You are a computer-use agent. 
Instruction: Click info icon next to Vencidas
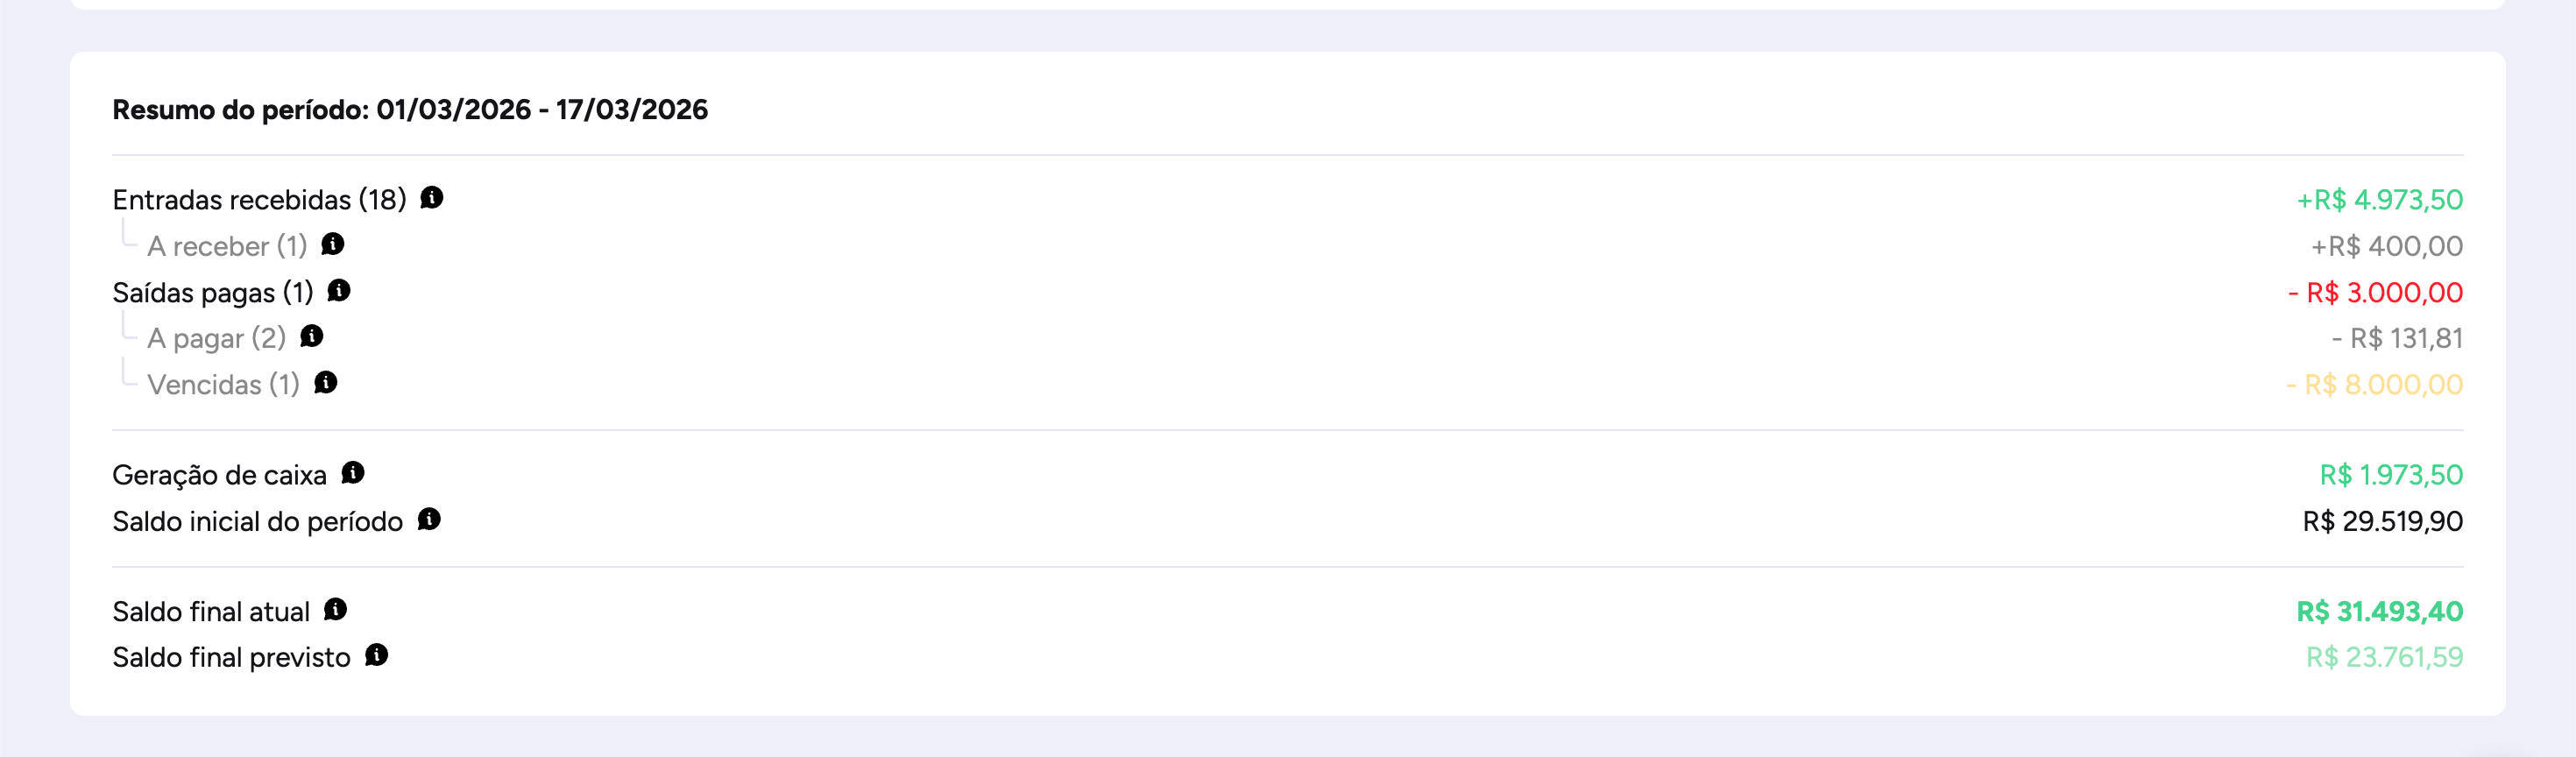[x=326, y=383]
